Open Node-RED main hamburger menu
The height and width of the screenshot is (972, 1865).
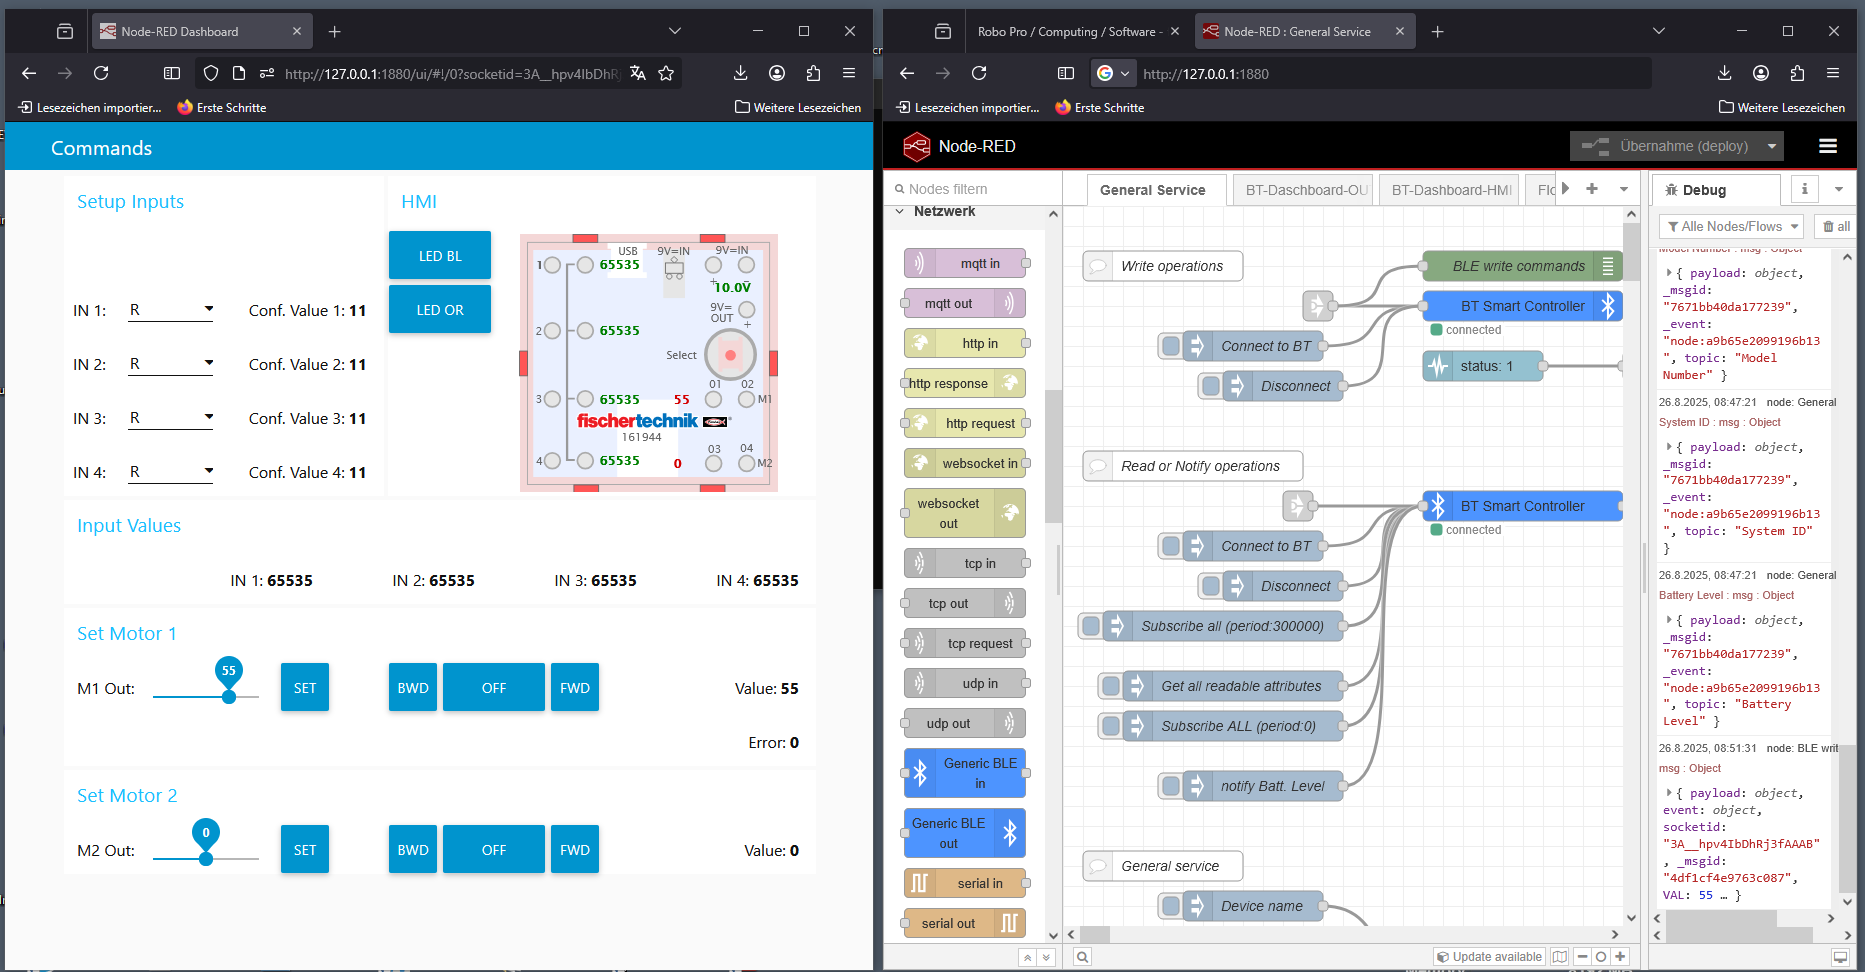click(1828, 146)
